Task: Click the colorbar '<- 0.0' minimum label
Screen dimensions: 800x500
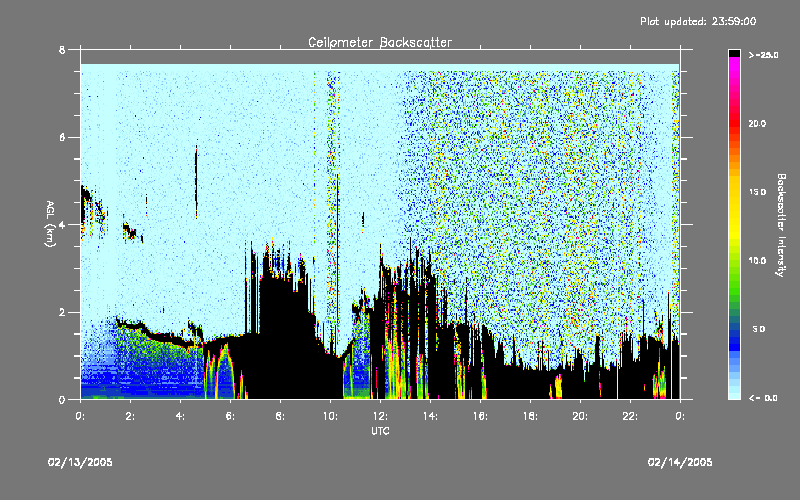Action: coord(763,398)
